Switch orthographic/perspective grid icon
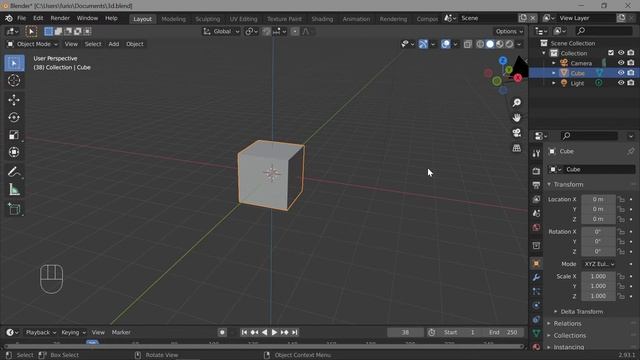The width and height of the screenshot is (640, 360). click(517, 148)
